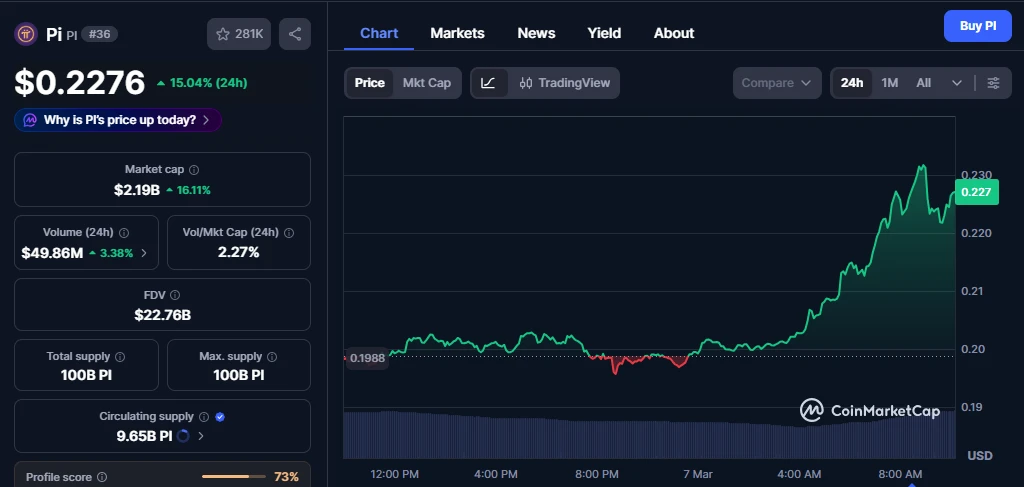Open the Compare dropdown
The image size is (1024, 487).
pyautogui.click(x=776, y=83)
